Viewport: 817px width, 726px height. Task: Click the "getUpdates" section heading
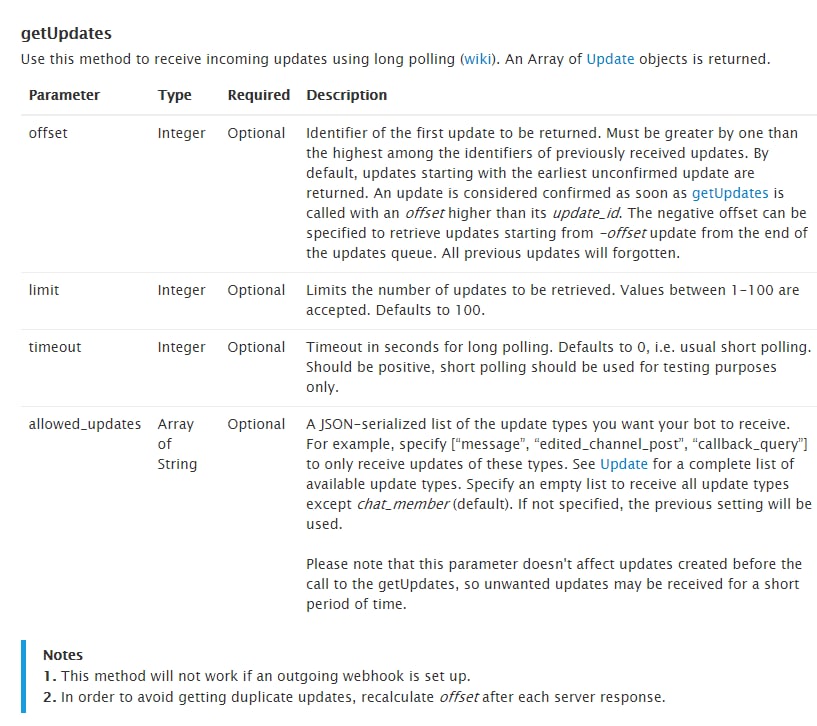66,34
